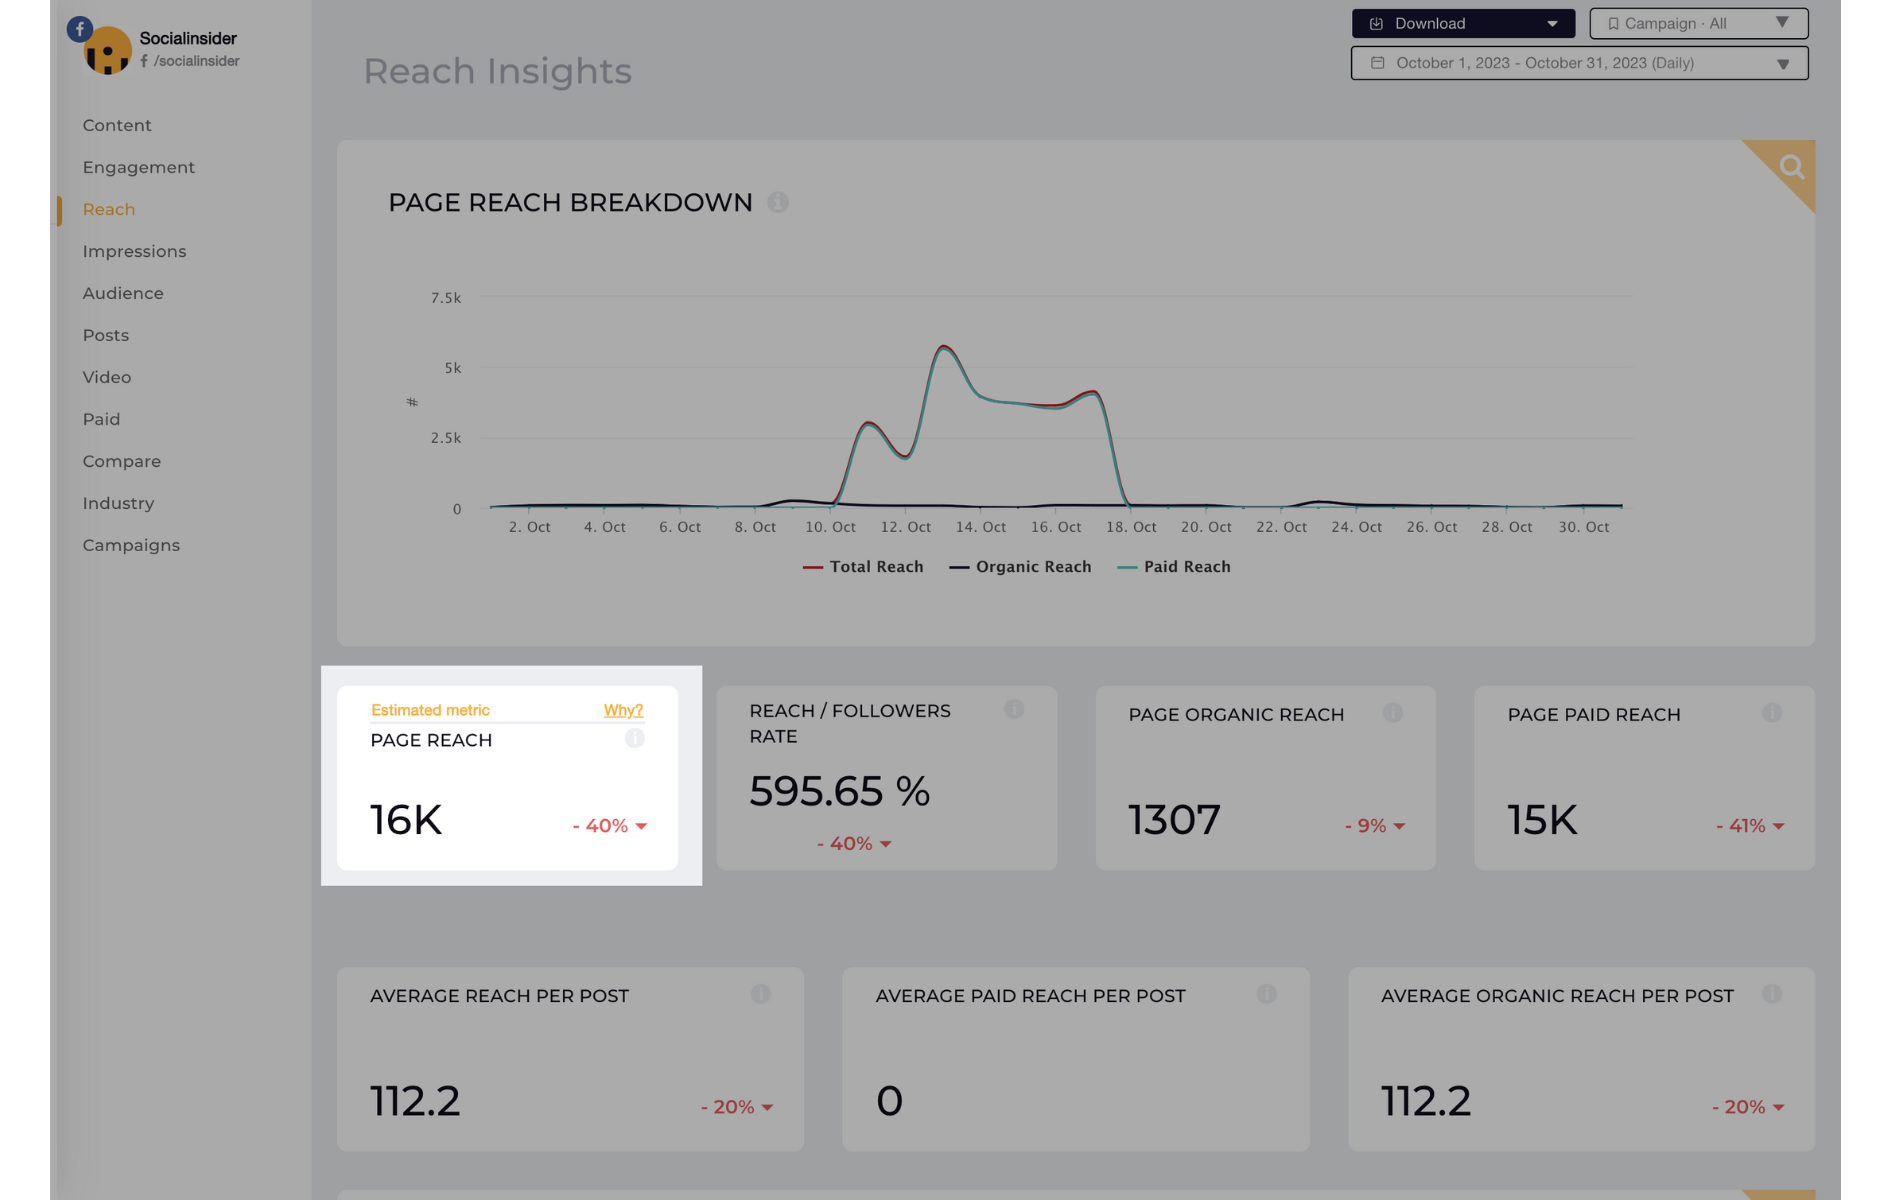Expand the Download dropdown arrow
The height and width of the screenshot is (1200, 1890).
(1552, 24)
